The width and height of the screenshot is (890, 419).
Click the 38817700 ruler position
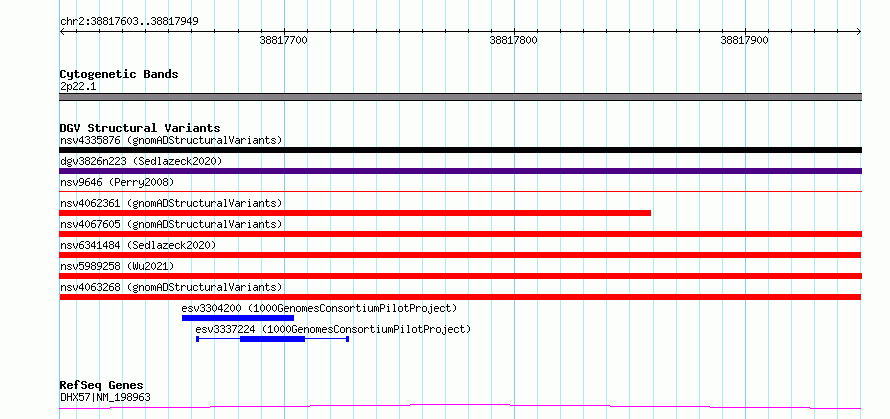(x=283, y=40)
